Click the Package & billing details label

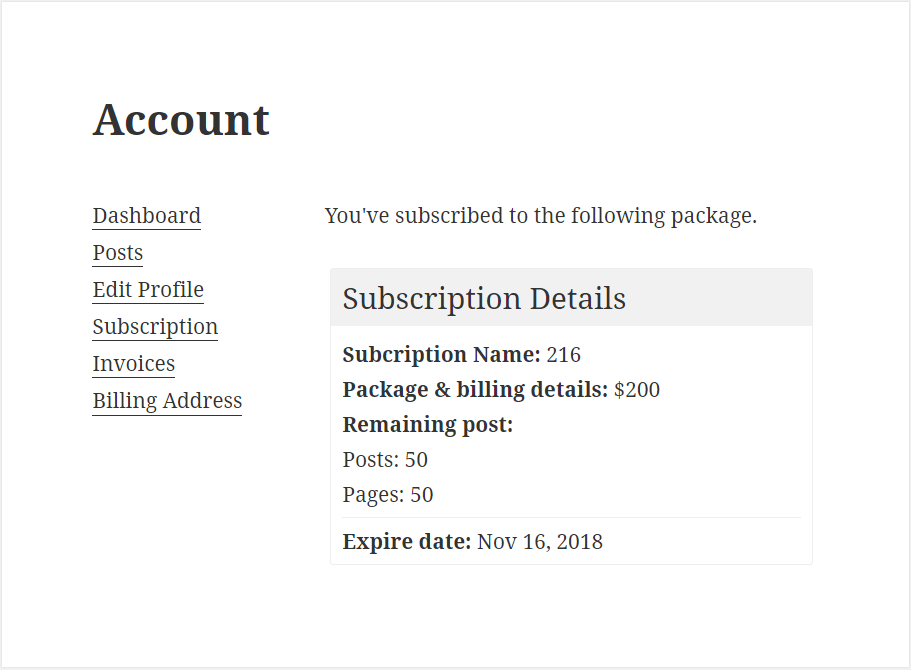pyautogui.click(x=475, y=390)
